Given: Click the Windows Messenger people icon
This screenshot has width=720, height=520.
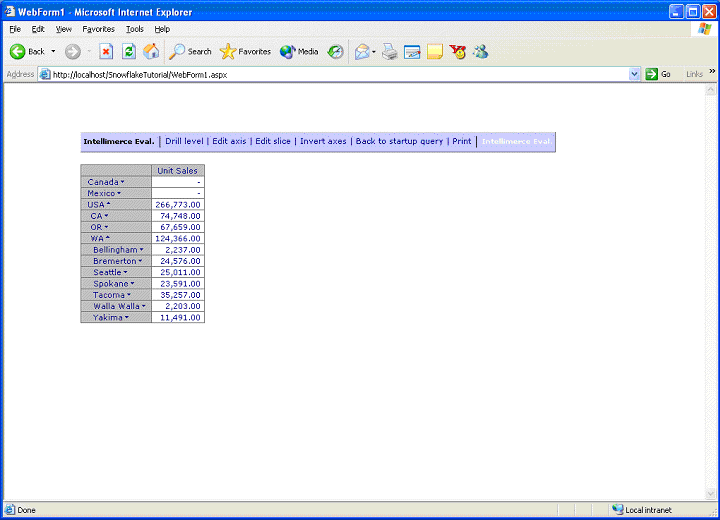Looking at the screenshot, I should [480, 51].
